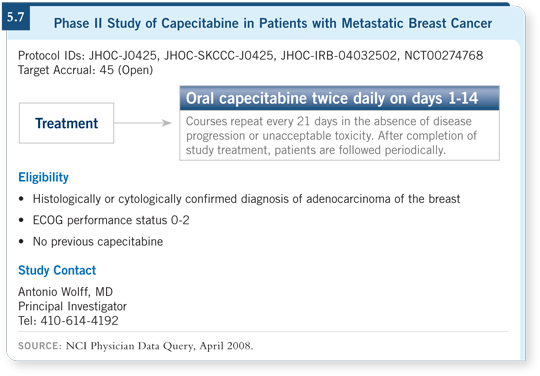Click the No previous capecitabine item

[x=98, y=241]
